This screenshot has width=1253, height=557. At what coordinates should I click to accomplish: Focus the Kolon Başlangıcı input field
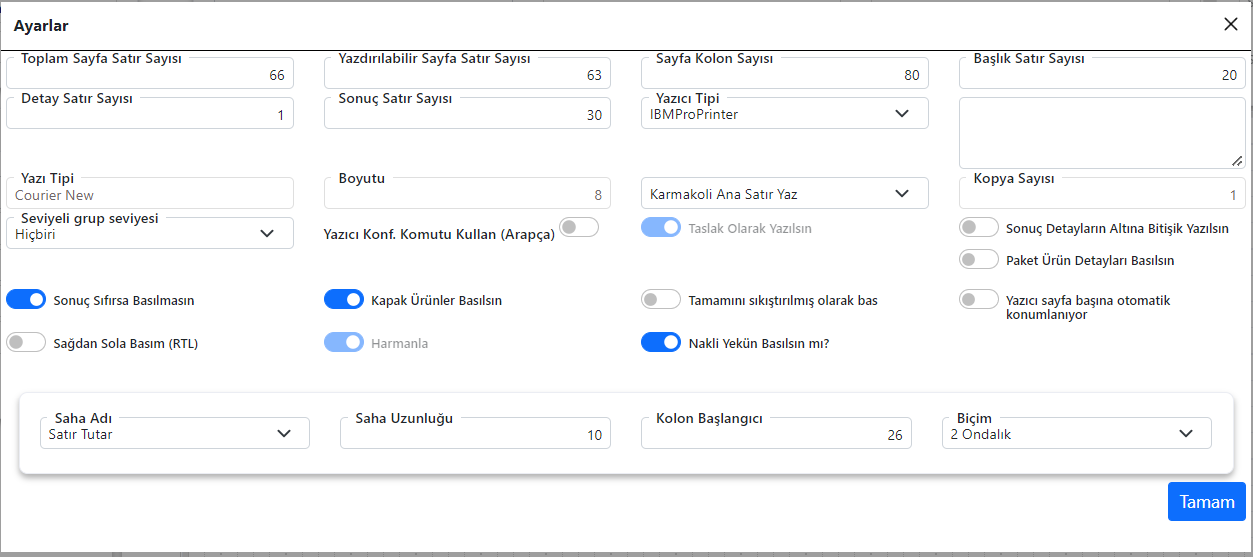[x=776, y=434]
